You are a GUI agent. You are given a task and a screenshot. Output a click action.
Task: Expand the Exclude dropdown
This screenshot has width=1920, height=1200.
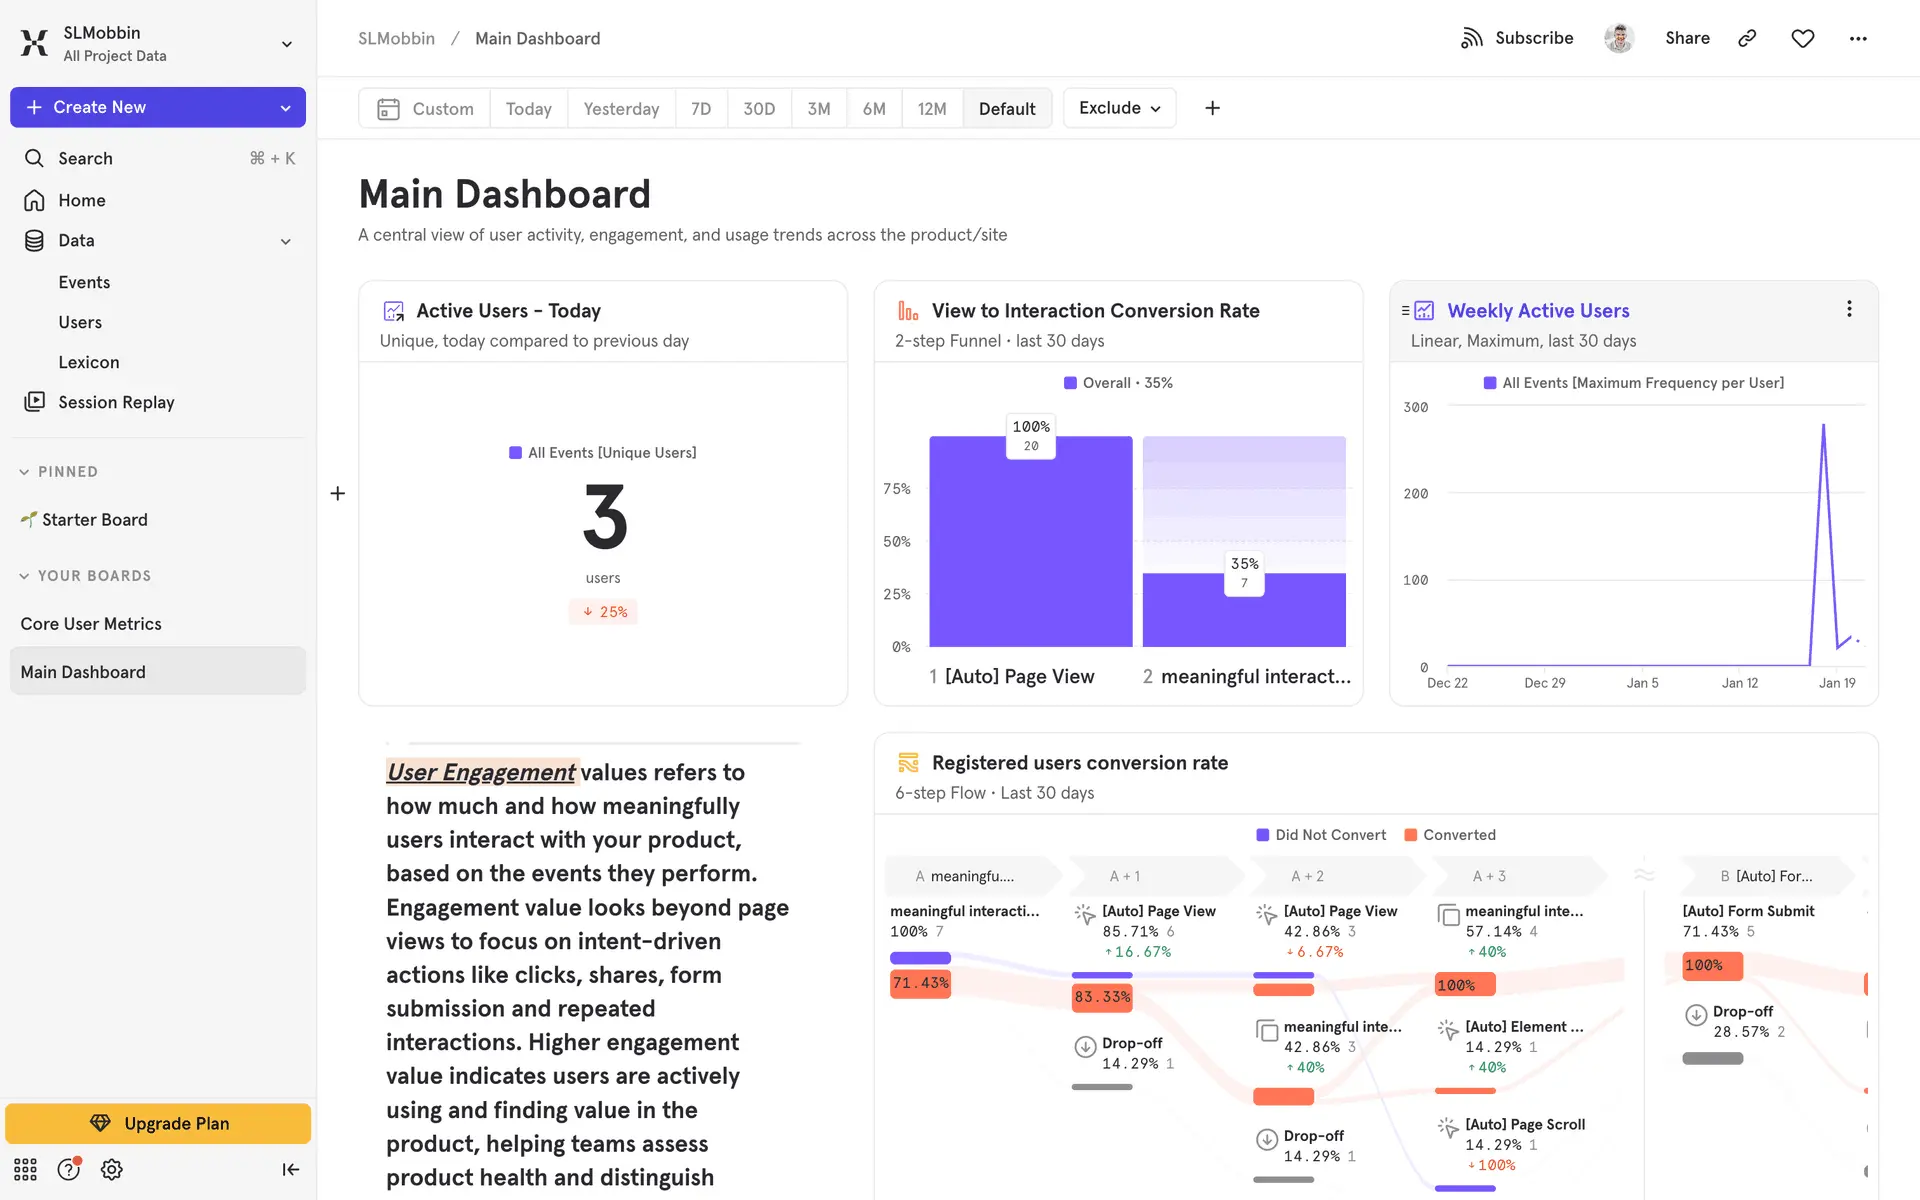pos(1119,108)
